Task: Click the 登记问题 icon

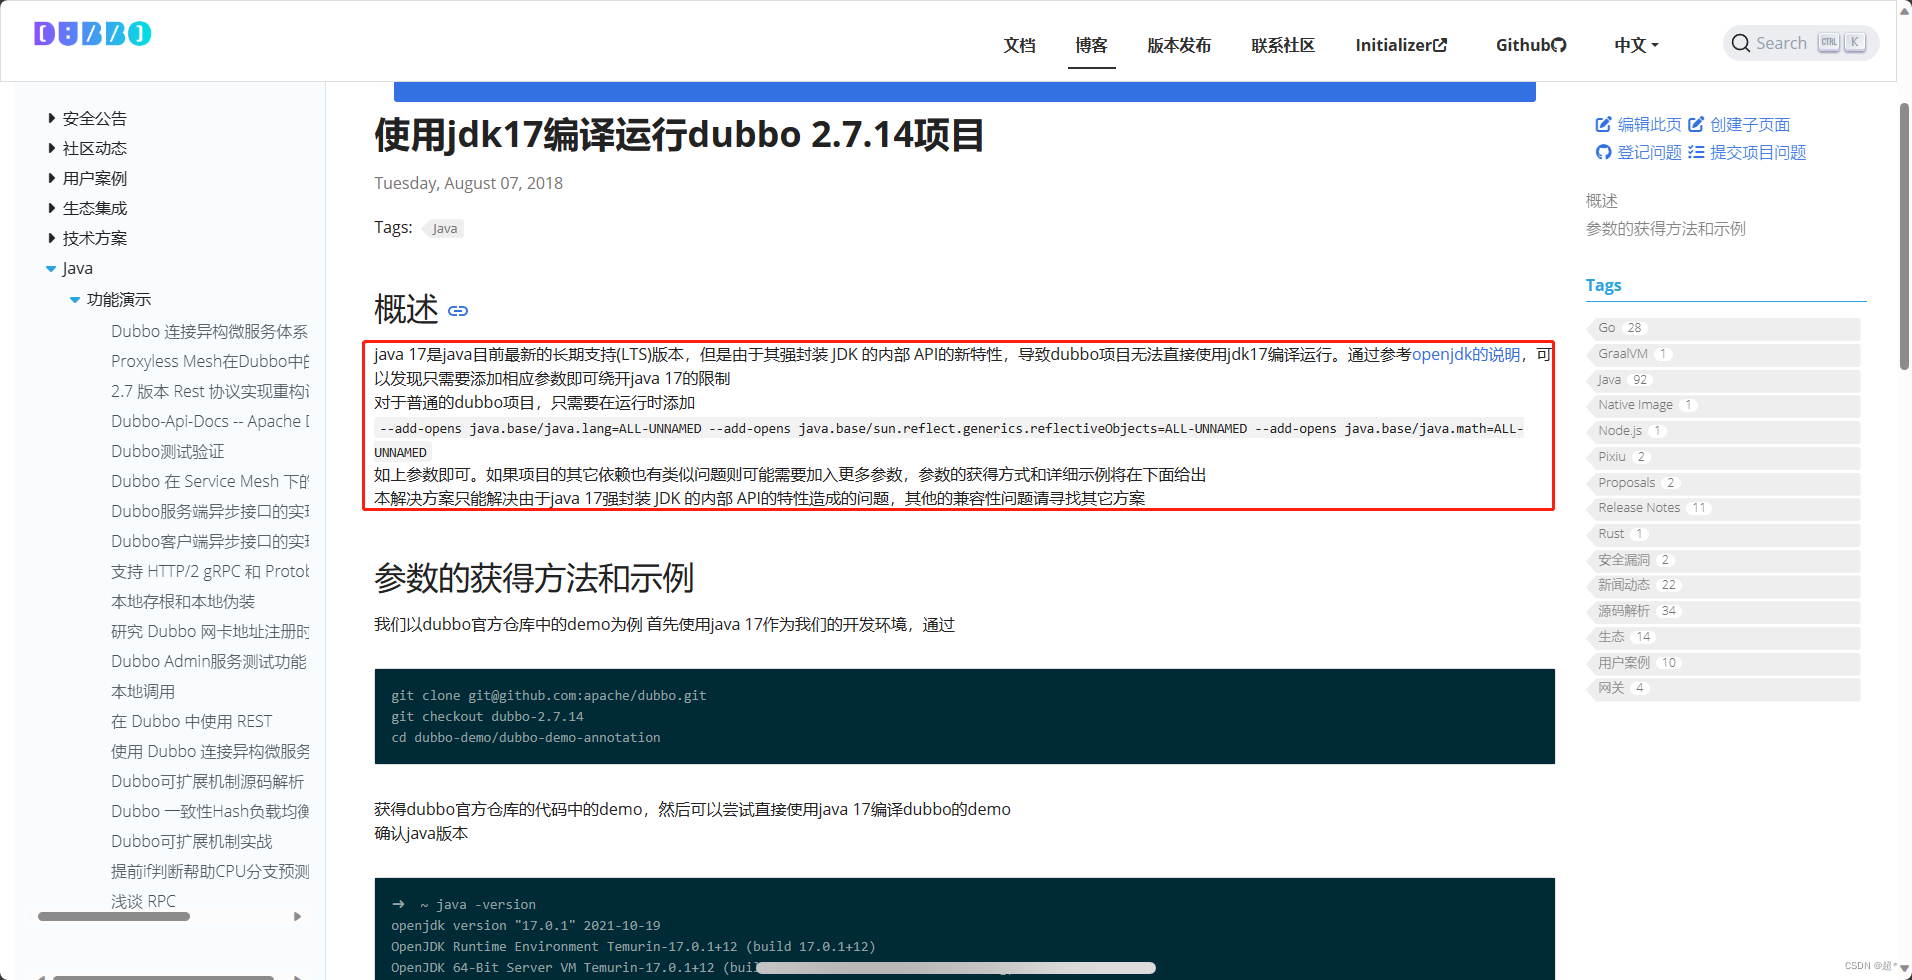Action: [1602, 153]
